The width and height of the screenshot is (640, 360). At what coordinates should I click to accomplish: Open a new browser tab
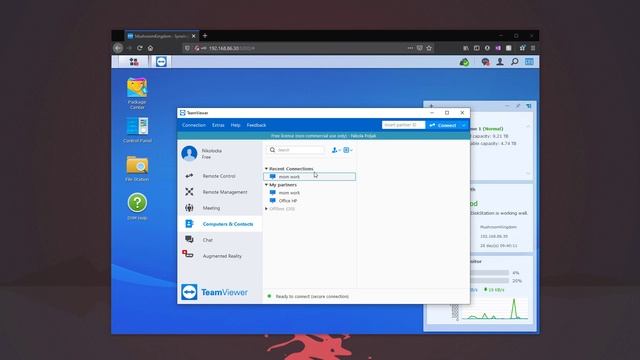click(x=205, y=36)
